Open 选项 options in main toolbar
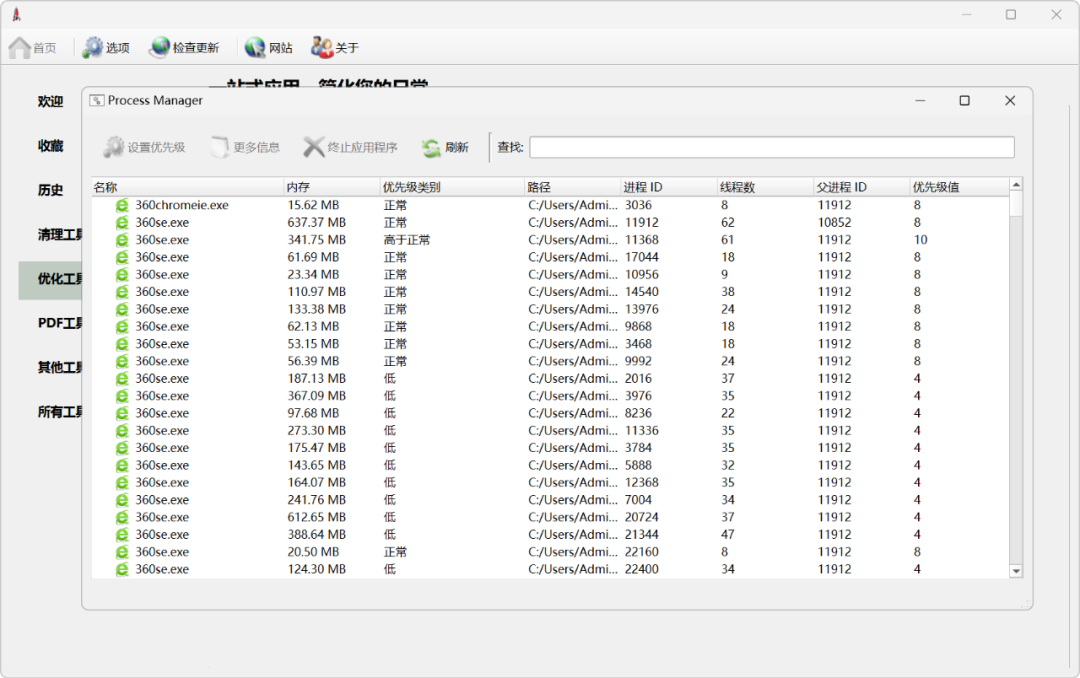Viewport: 1080px width, 678px height. tap(106, 48)
